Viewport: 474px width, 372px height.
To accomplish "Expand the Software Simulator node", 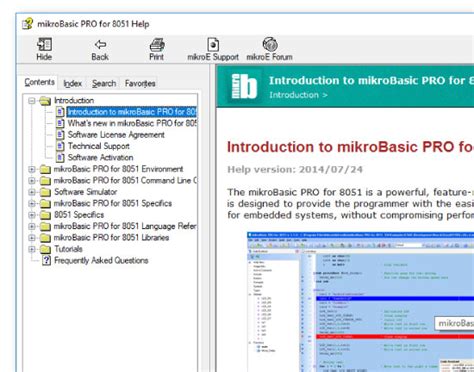I will point(32,192).
